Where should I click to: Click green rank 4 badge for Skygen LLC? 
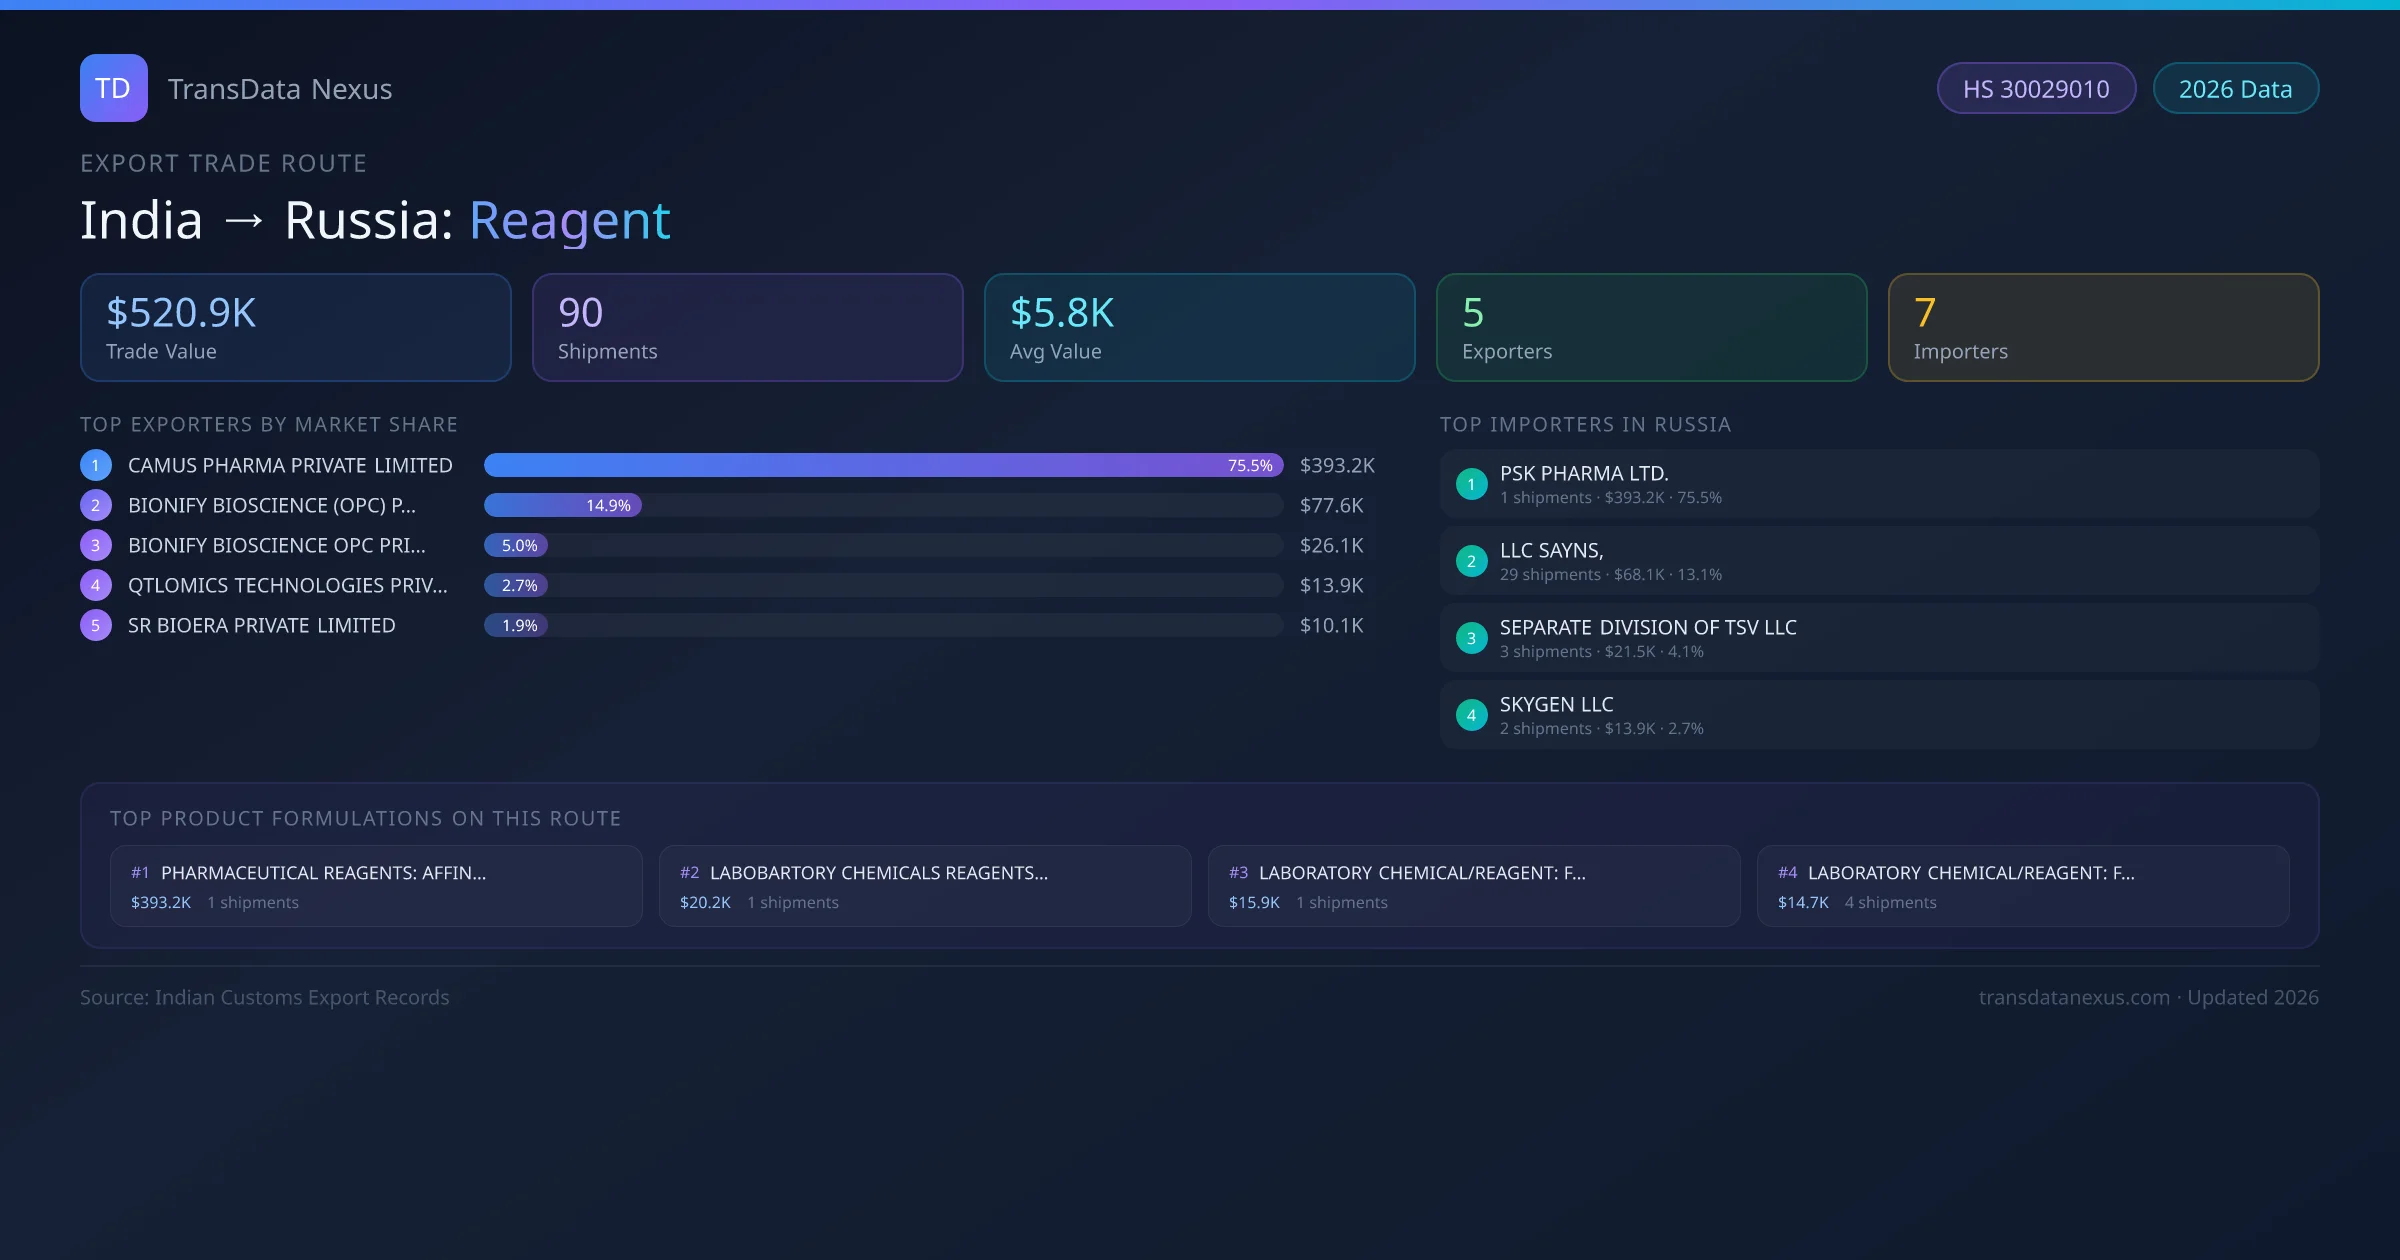1471,715
